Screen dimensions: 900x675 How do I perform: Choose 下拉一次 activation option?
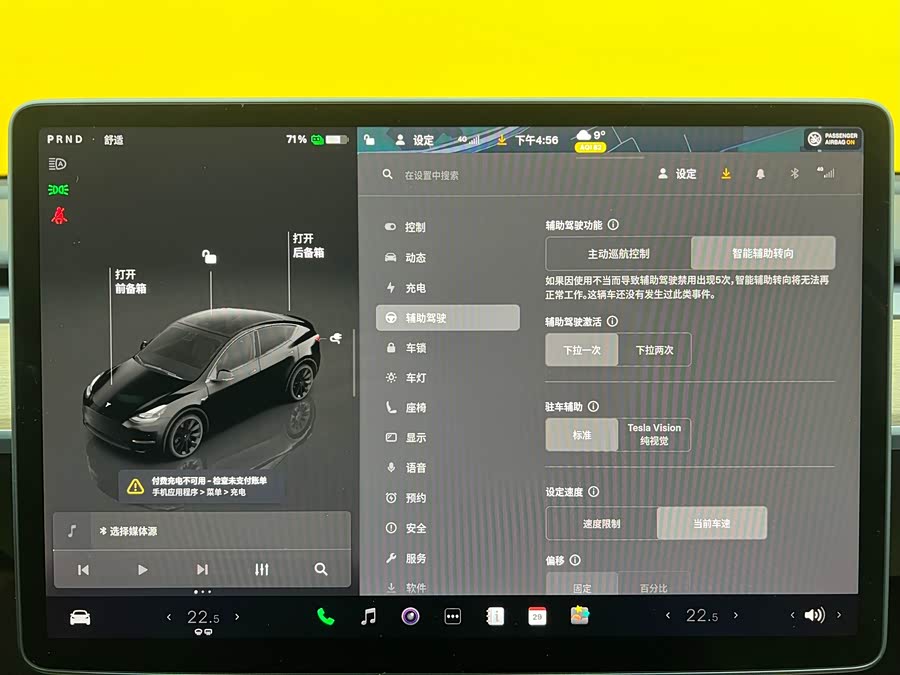(582, 350)
